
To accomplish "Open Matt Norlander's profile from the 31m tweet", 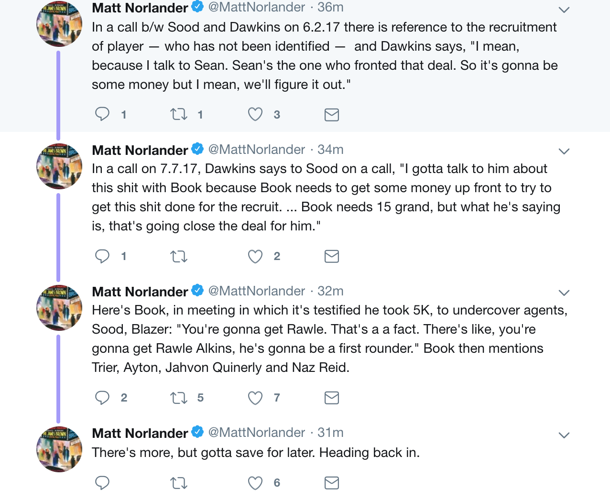I will [140, 433].
